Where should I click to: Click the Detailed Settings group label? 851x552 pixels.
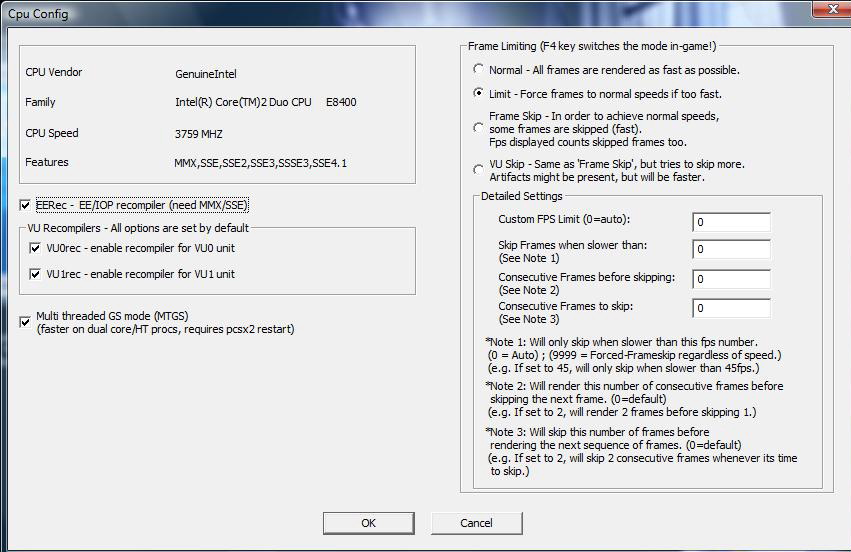pos(522,196)
